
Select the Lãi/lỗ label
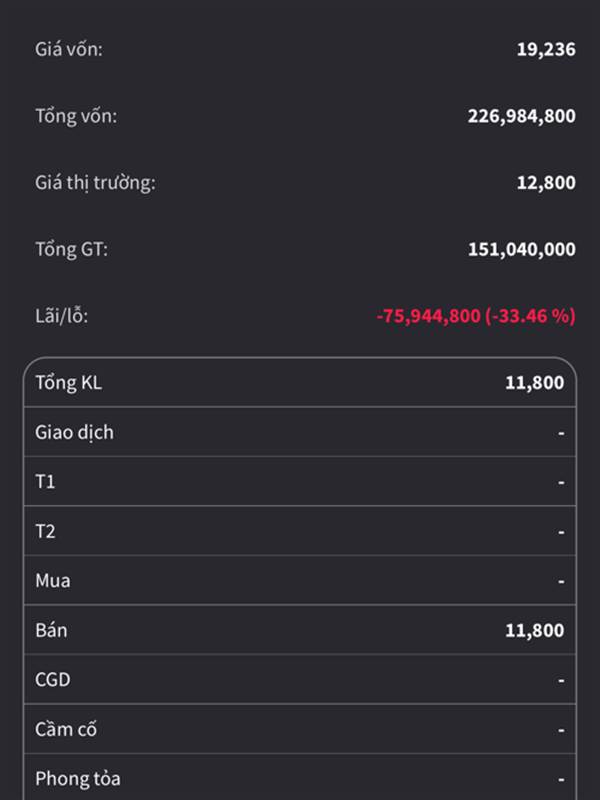pyautogui.click(x=62, y=316)
